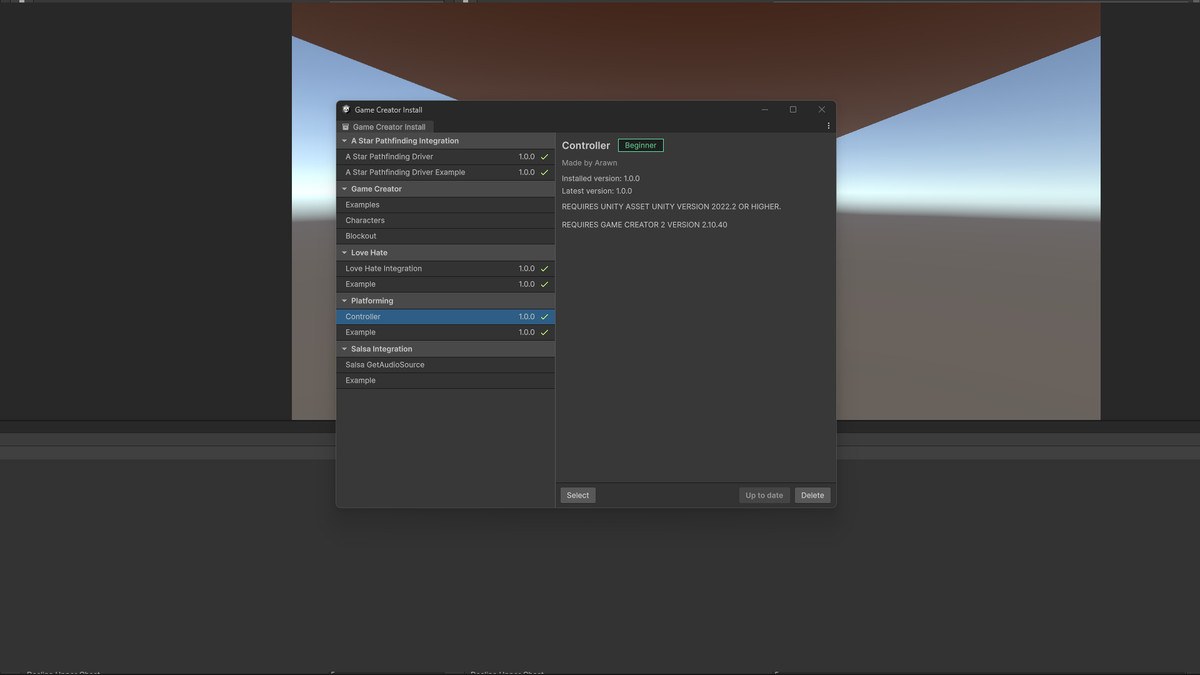Collapse the A Star Pathfinding Integration section
Viewport: 1200px width, 675px height.
[x=344, y=141]
